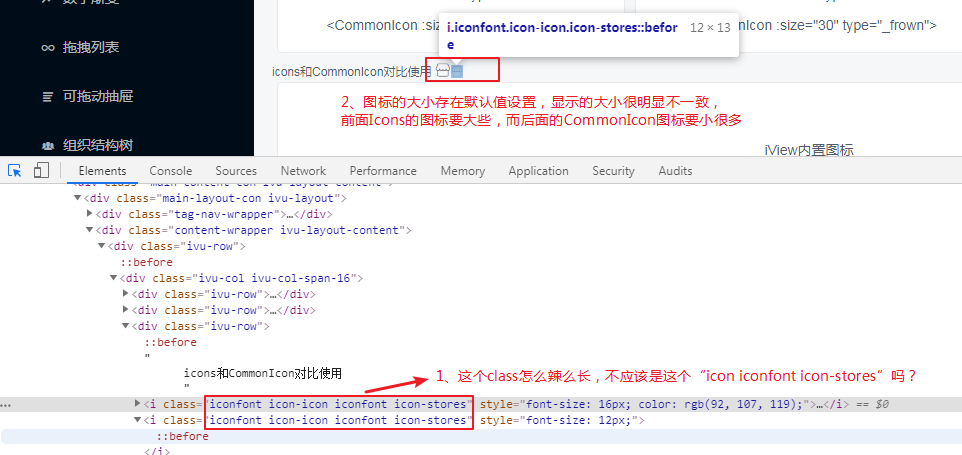
Task: Click the page heading icons和CommonIcon对比使用
Action: (352, 72)
